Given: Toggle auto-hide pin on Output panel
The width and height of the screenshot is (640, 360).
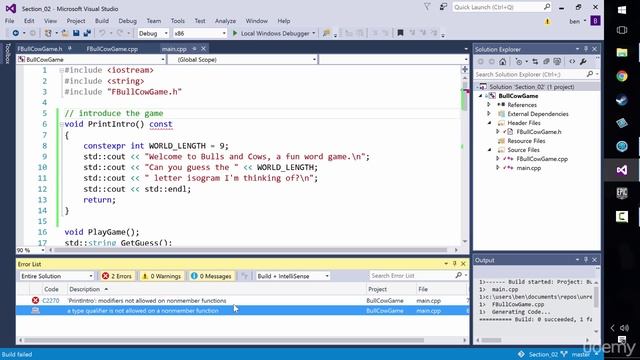Looking at the screenshot, I should pyautogui.click(x=586, y=260).
